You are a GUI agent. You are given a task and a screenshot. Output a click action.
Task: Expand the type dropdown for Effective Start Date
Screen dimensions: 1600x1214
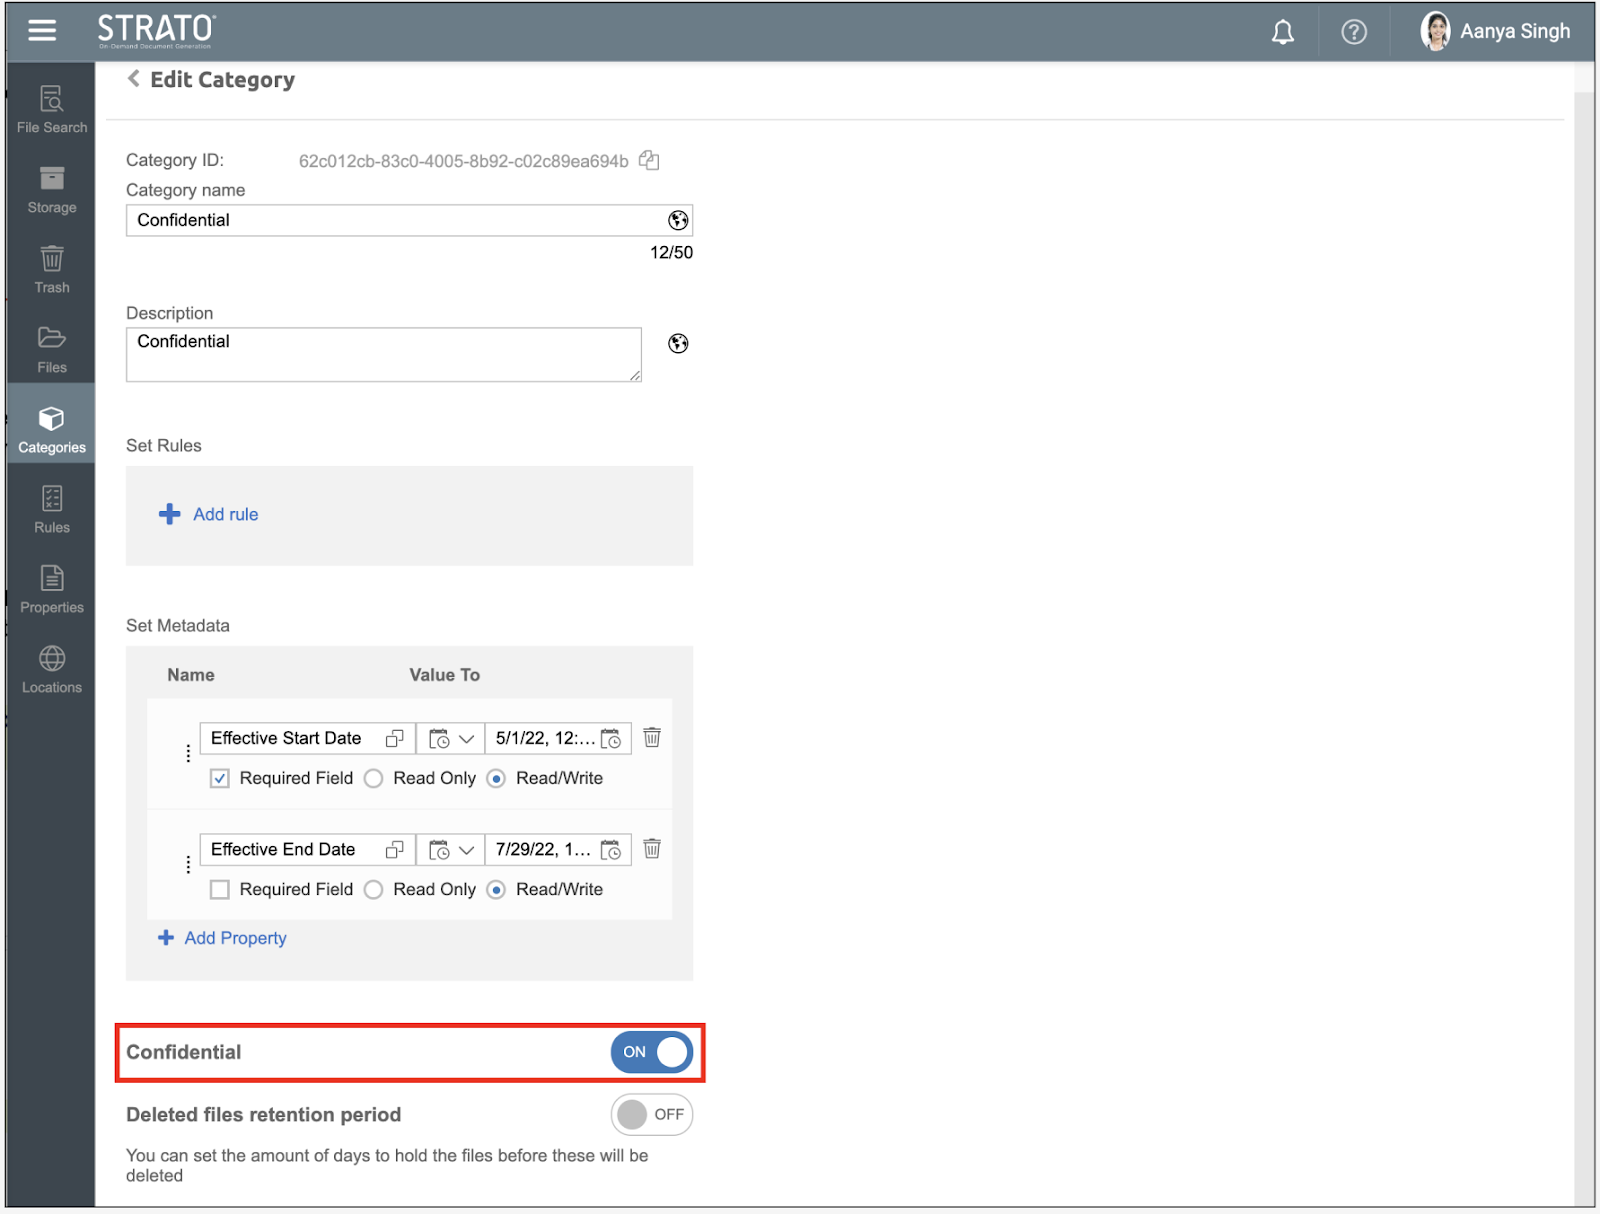451,739
